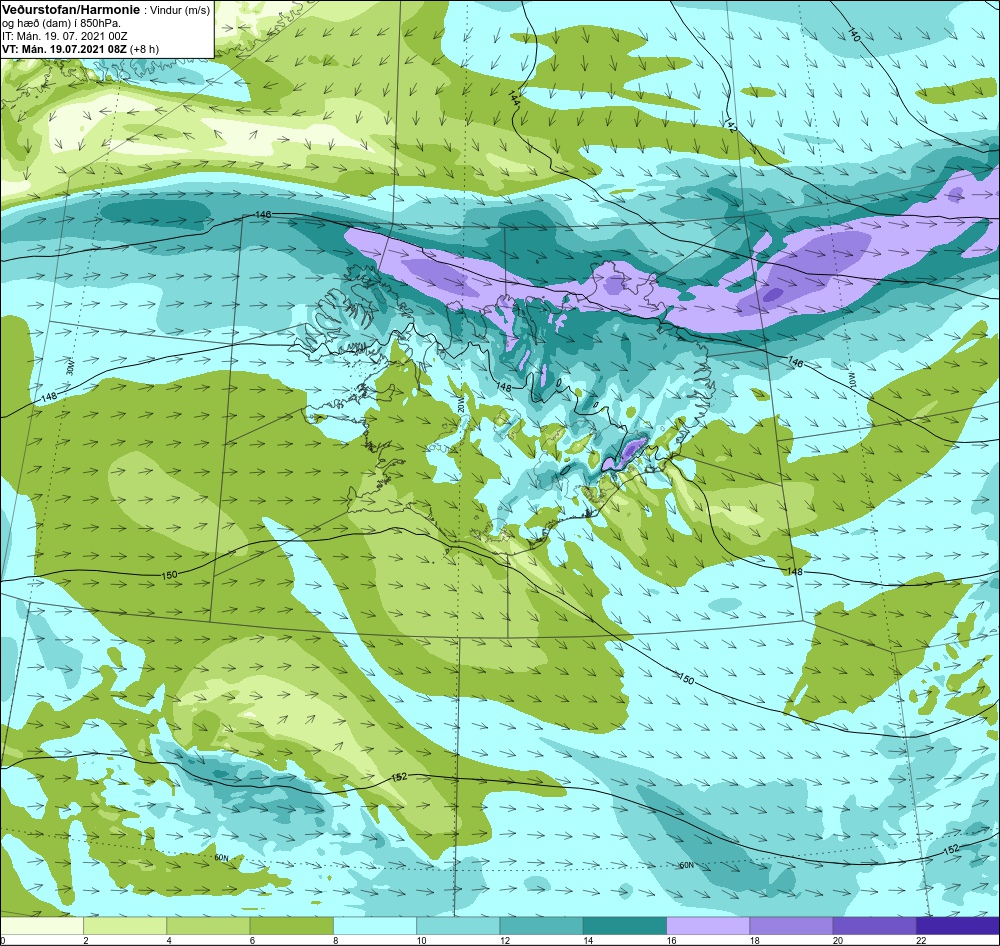
Task: Click the 8–10 m/s pale cyan legend swatch
Action: tap(375, 926)
